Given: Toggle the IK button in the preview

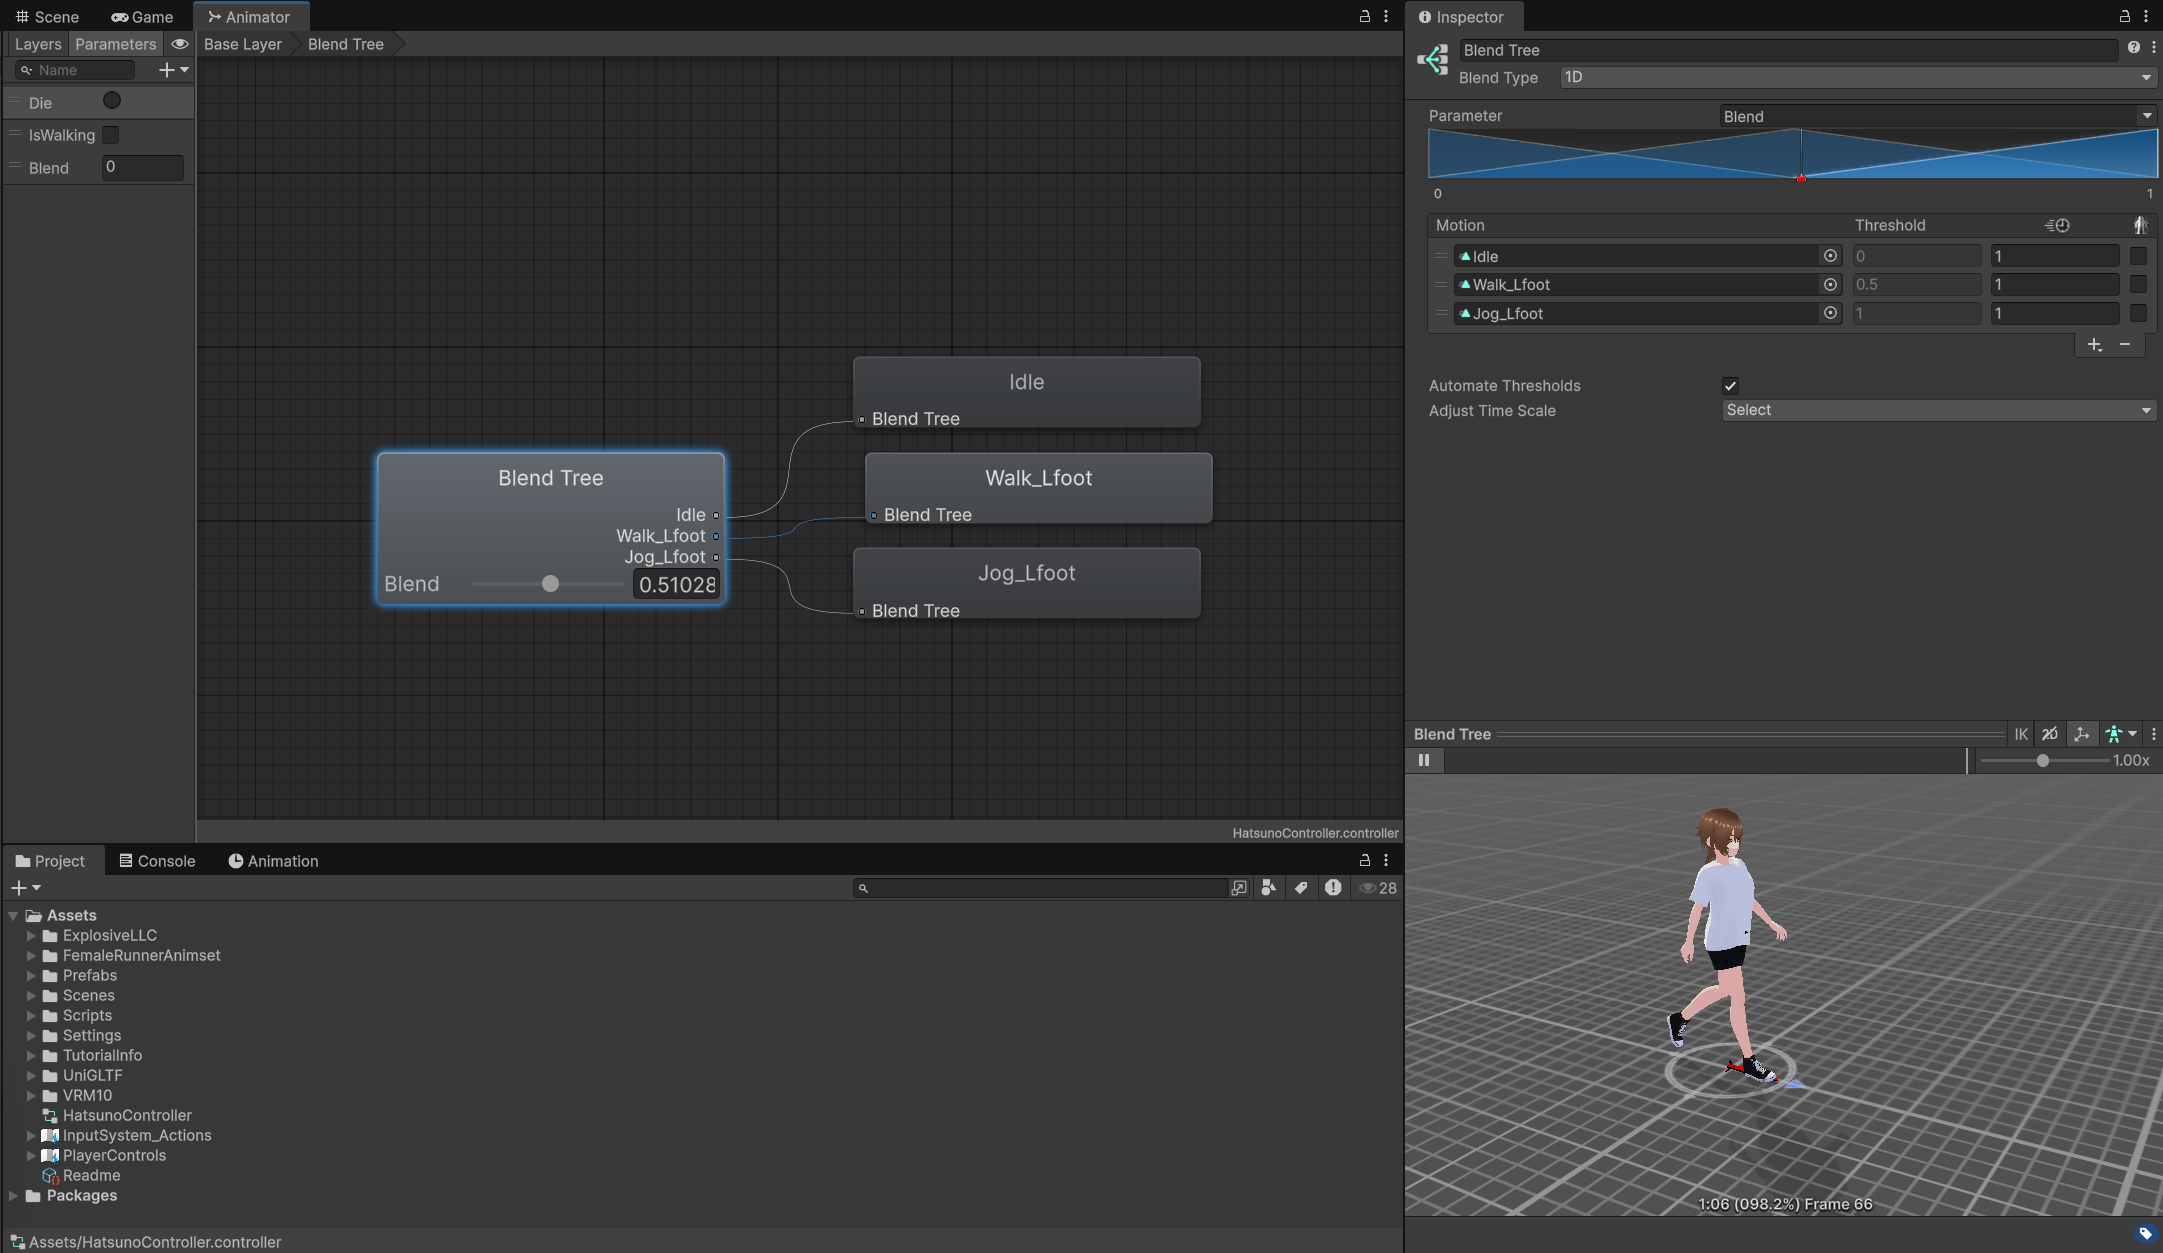Looking at the screenshot, I should tap(2020, 734).
